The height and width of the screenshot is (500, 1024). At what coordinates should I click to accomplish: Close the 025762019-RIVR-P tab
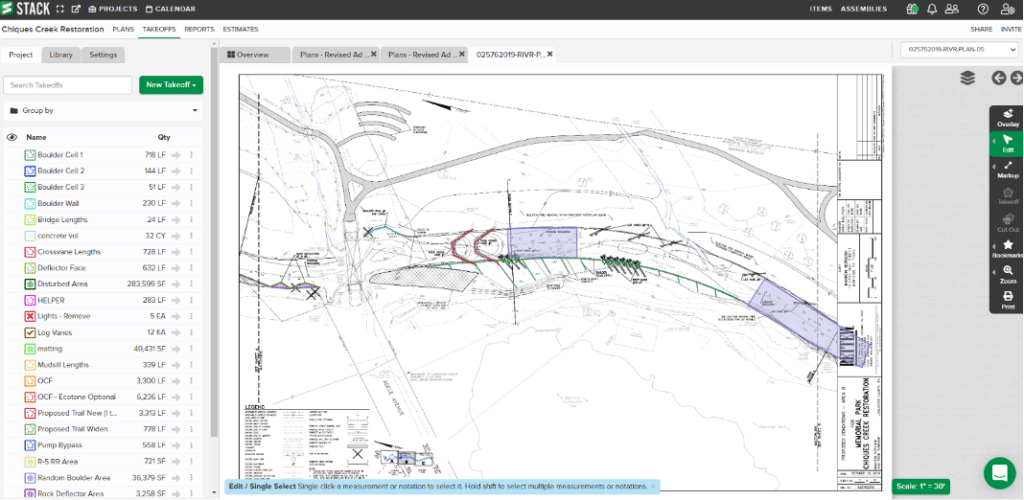coord(550,55)
